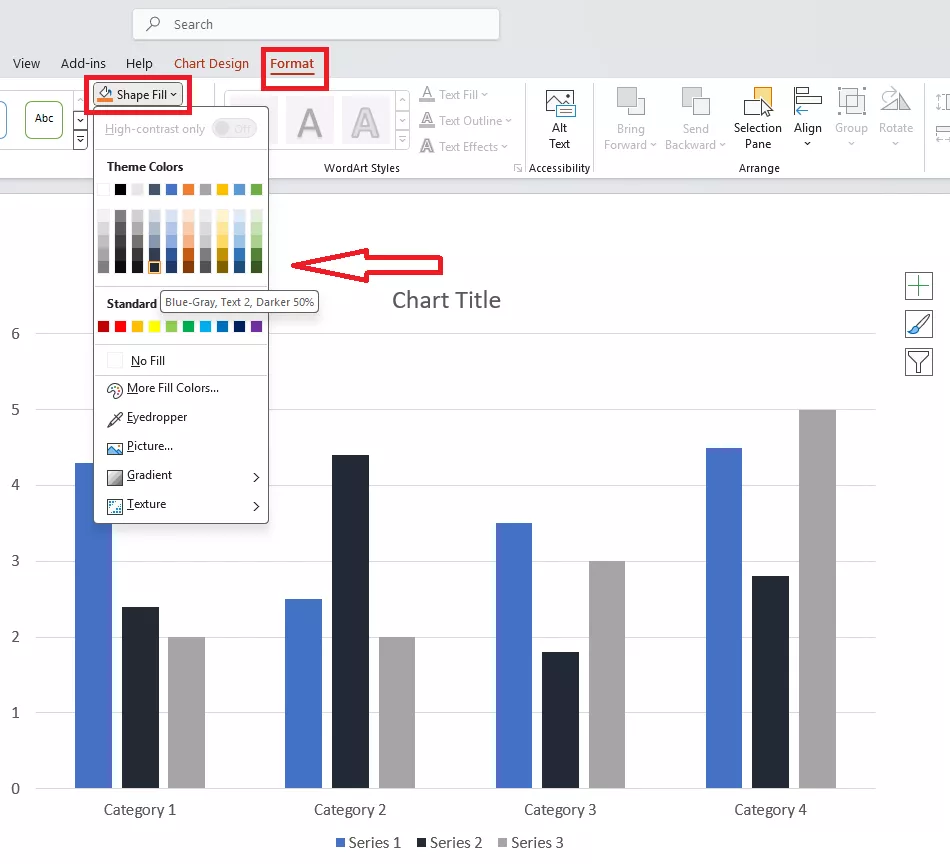Select the standard light blue swatch

(x=205, y=327)
